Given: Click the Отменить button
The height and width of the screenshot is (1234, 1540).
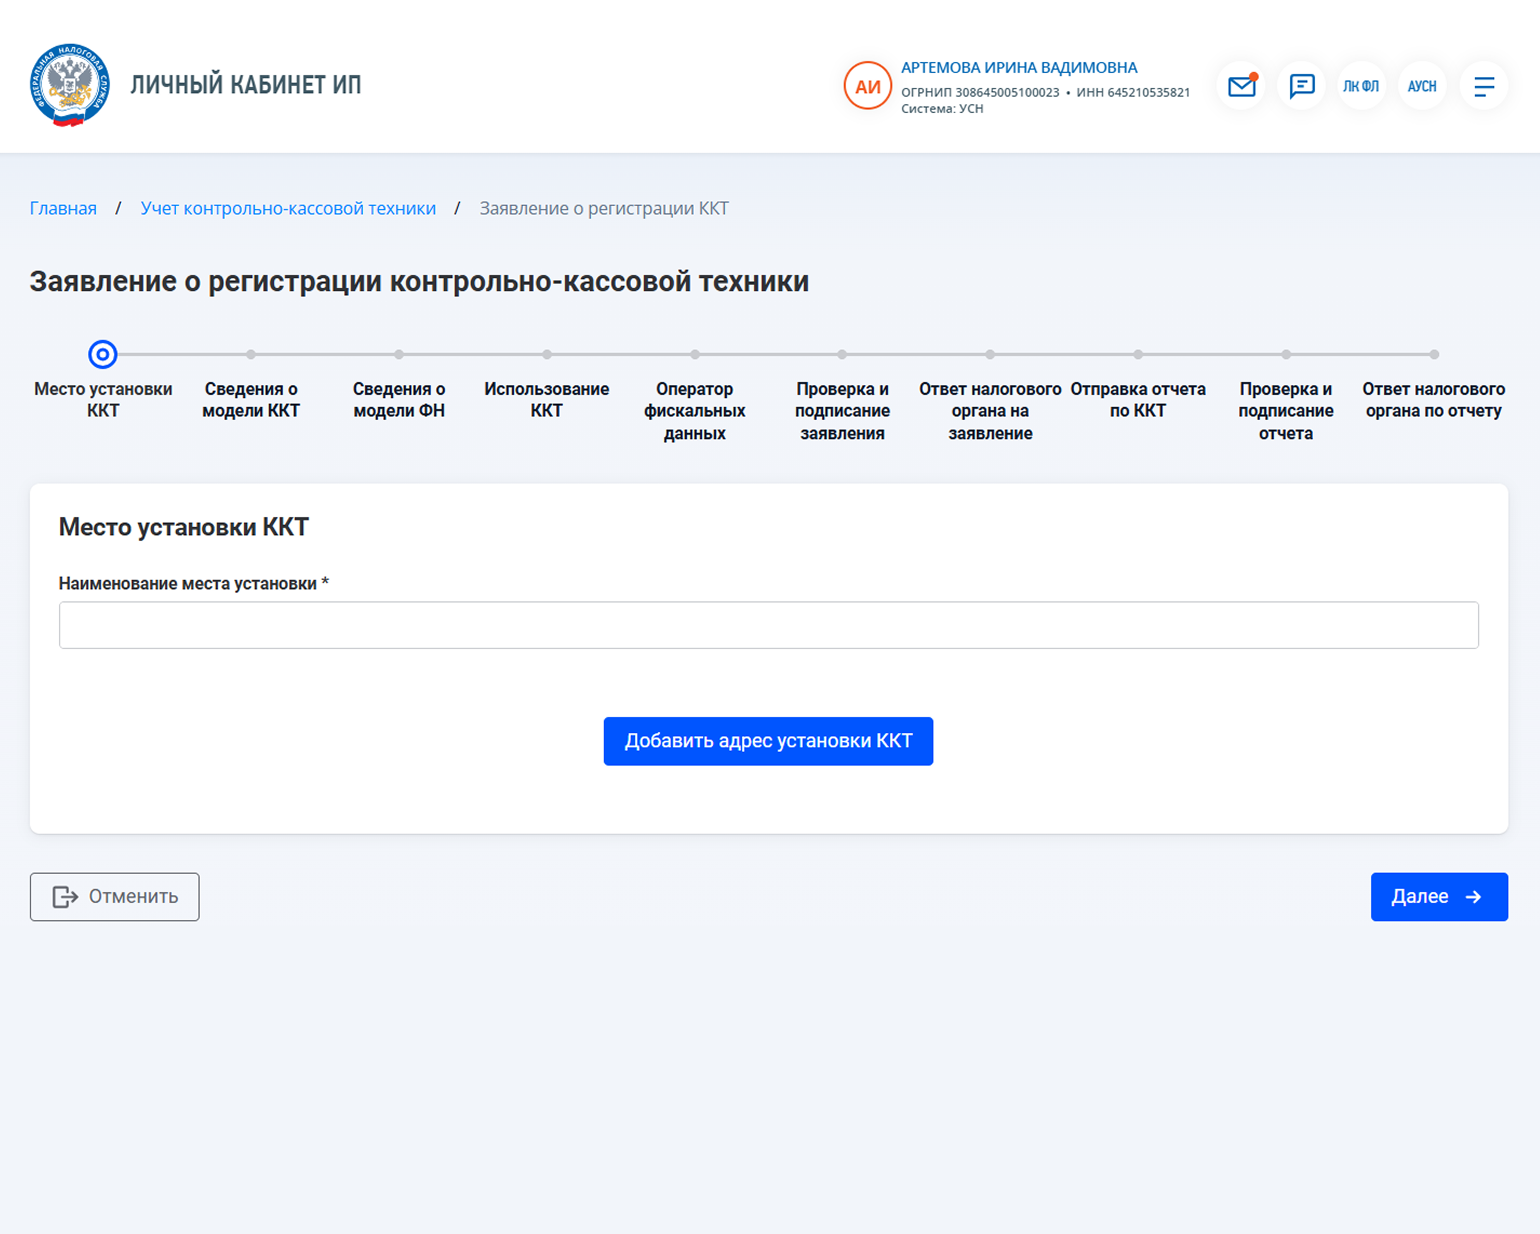Looking at the screenshot, I should 115,896.
